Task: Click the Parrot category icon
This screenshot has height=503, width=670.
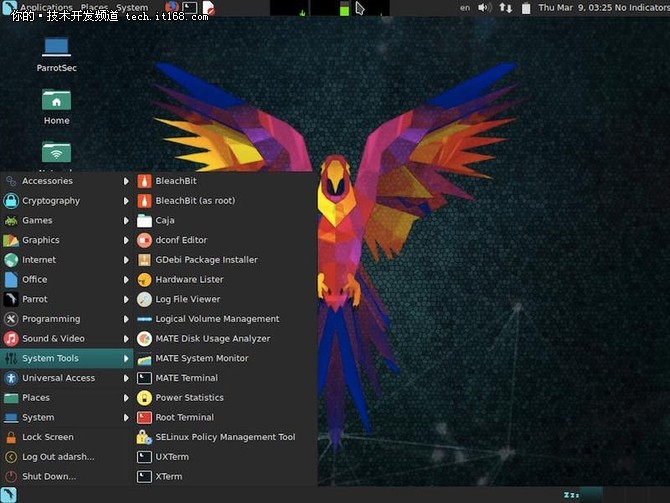Action: tap(11, 299)
